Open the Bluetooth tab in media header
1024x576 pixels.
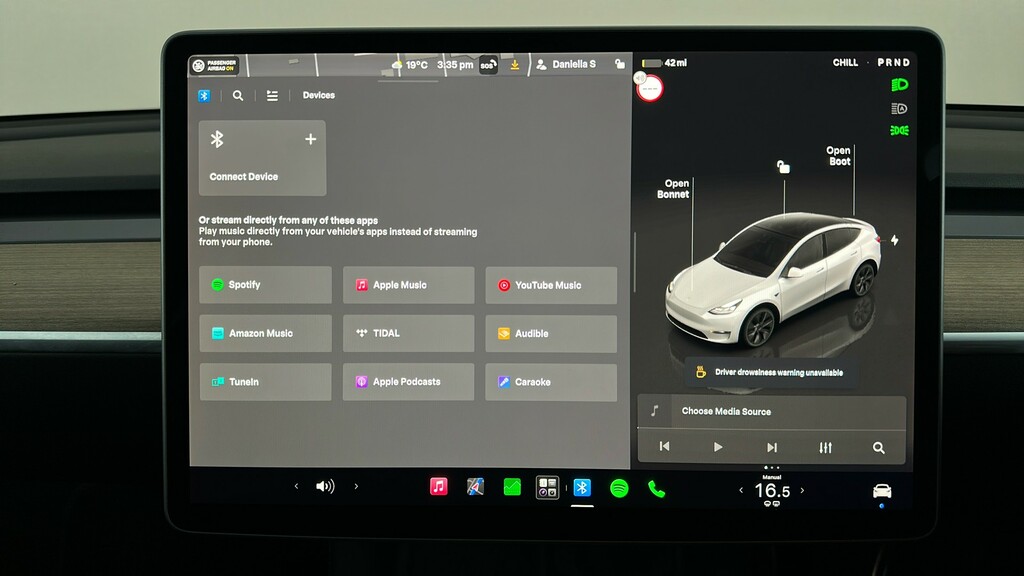[x=204, y=96]
